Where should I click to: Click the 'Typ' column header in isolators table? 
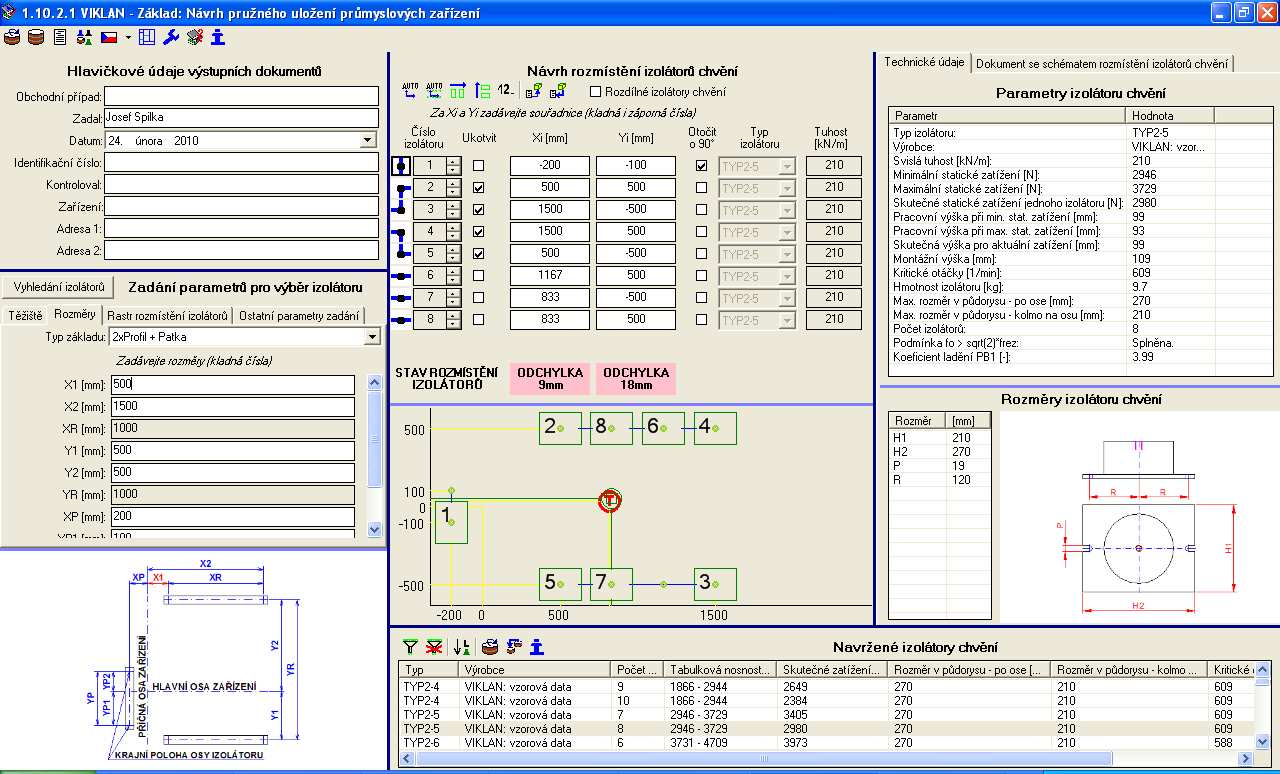pyautogui.click(x=428, y=669)
